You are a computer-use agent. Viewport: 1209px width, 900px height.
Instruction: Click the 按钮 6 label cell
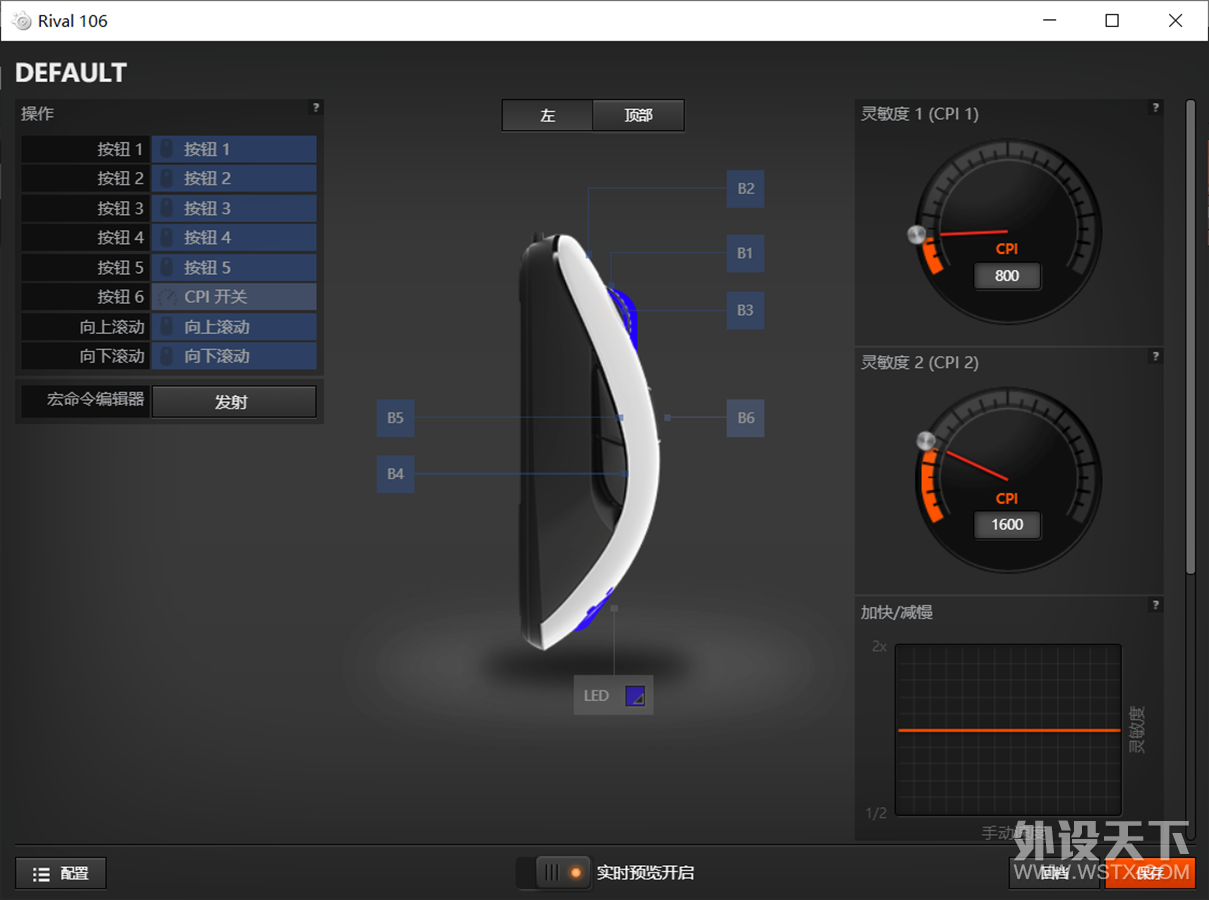[85, 297]
